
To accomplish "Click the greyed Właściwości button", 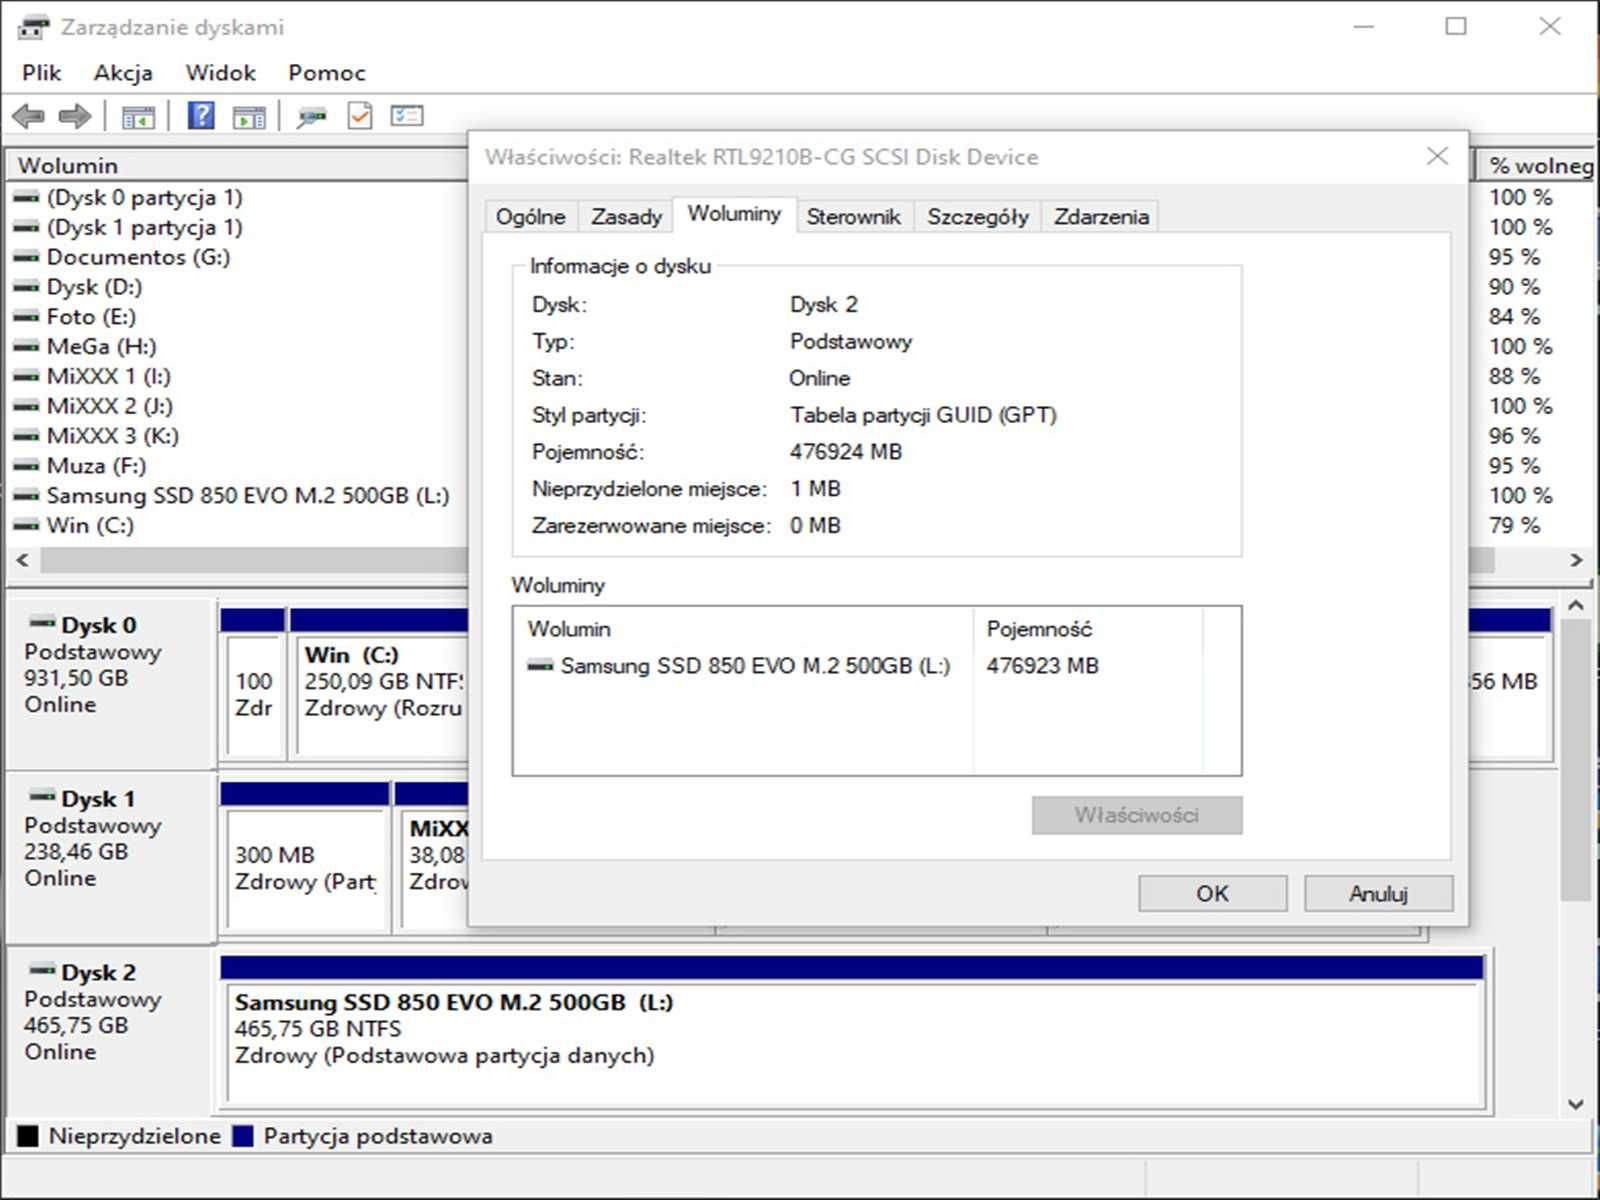I will tap(1137, 815).
